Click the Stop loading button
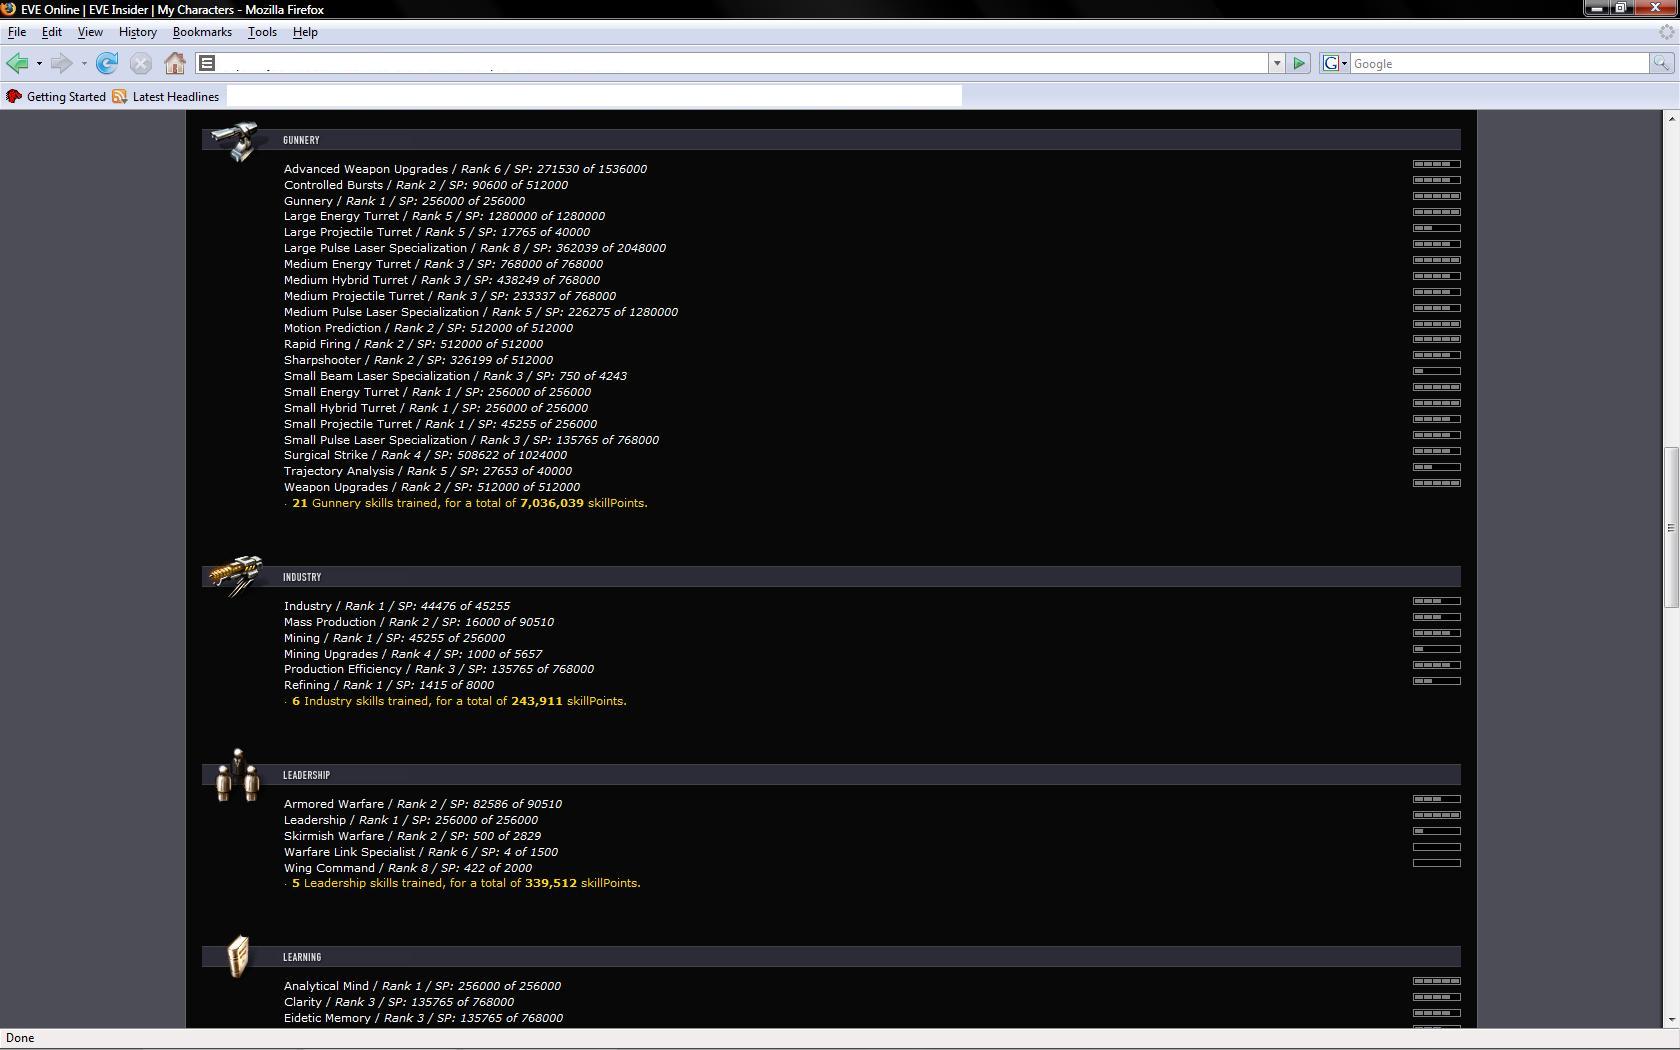1680x1050 pixels. [141, 64]
